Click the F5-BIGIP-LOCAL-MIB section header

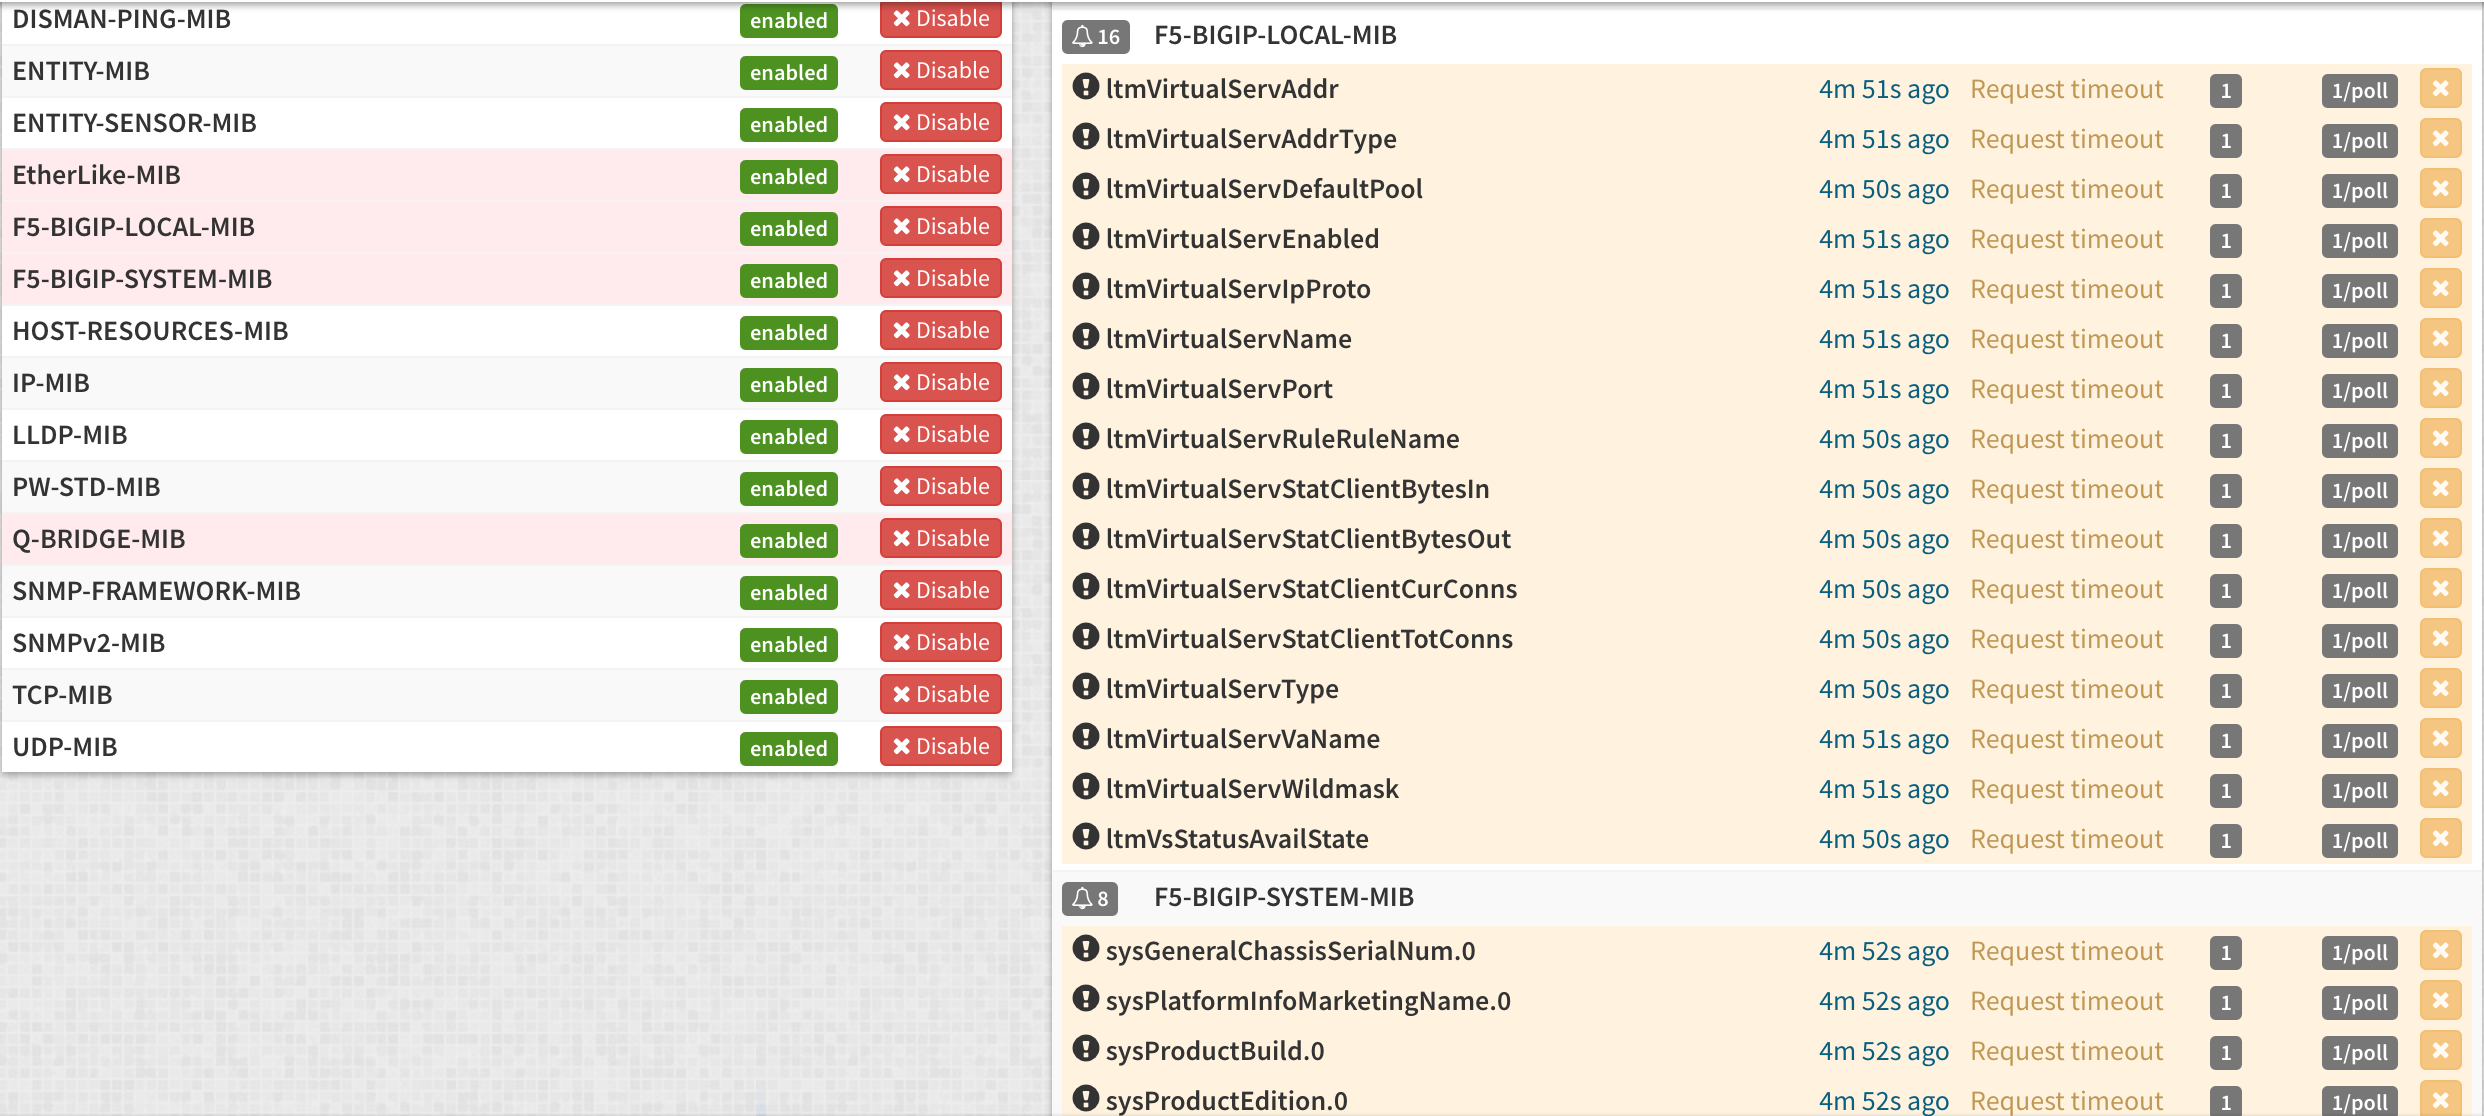point(1275,35)
